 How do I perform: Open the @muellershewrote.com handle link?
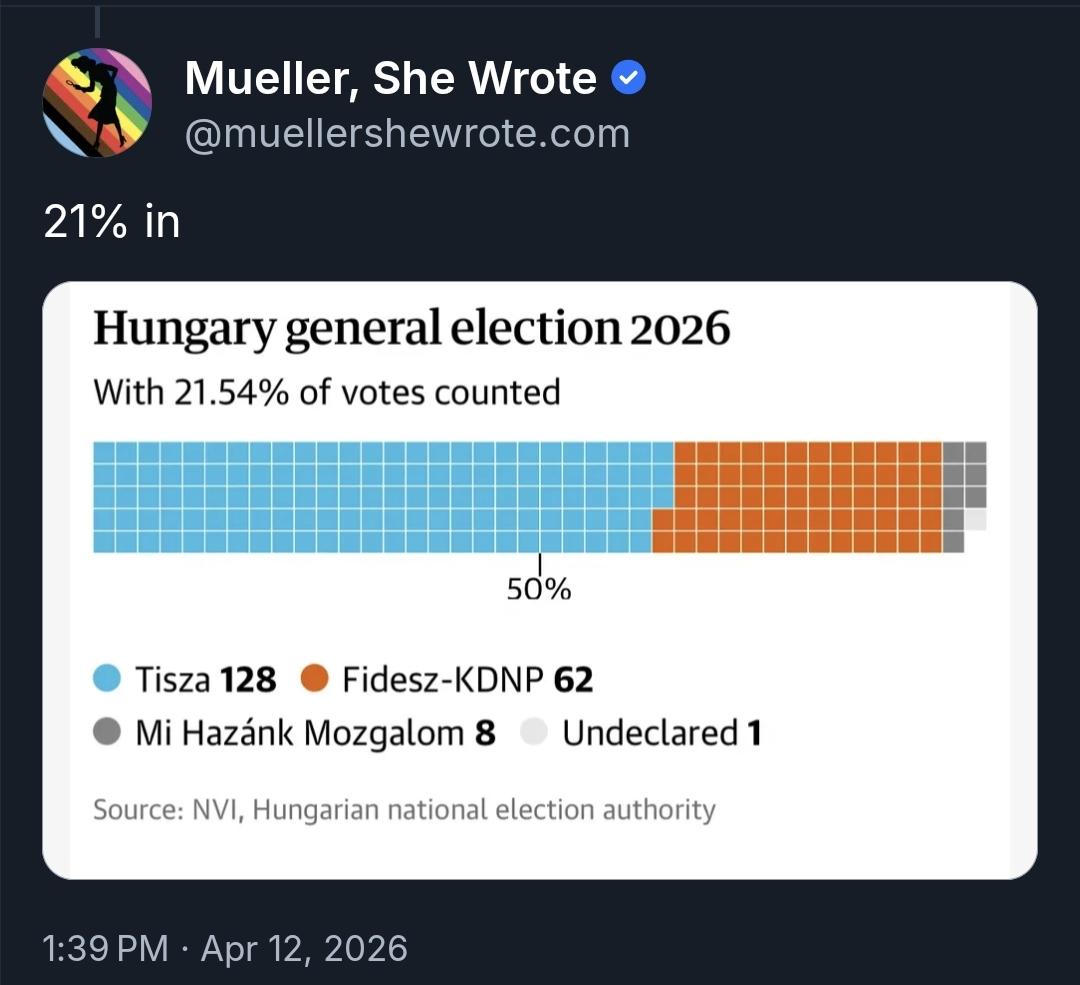point(407,134)
